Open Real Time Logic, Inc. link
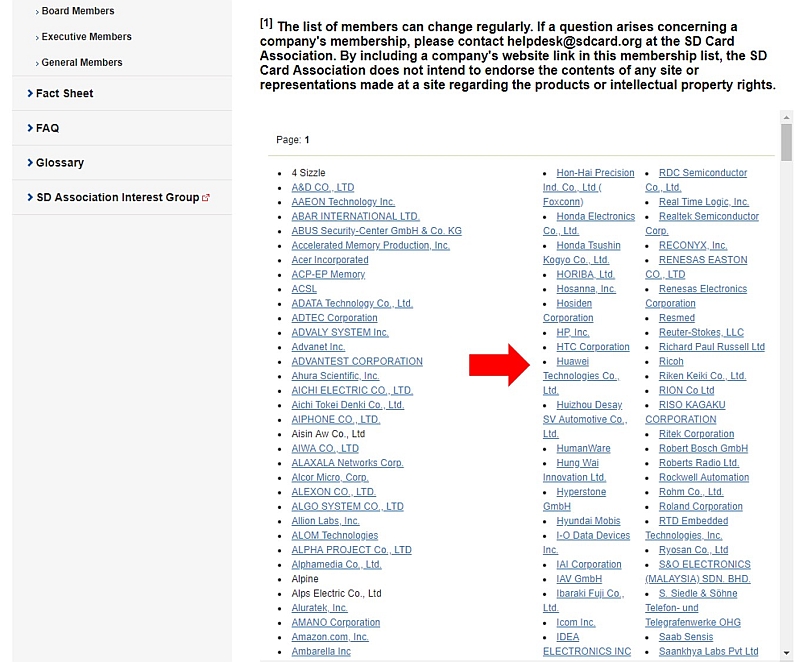Viewport: 800px width, 662px height. tap(704, 202)
